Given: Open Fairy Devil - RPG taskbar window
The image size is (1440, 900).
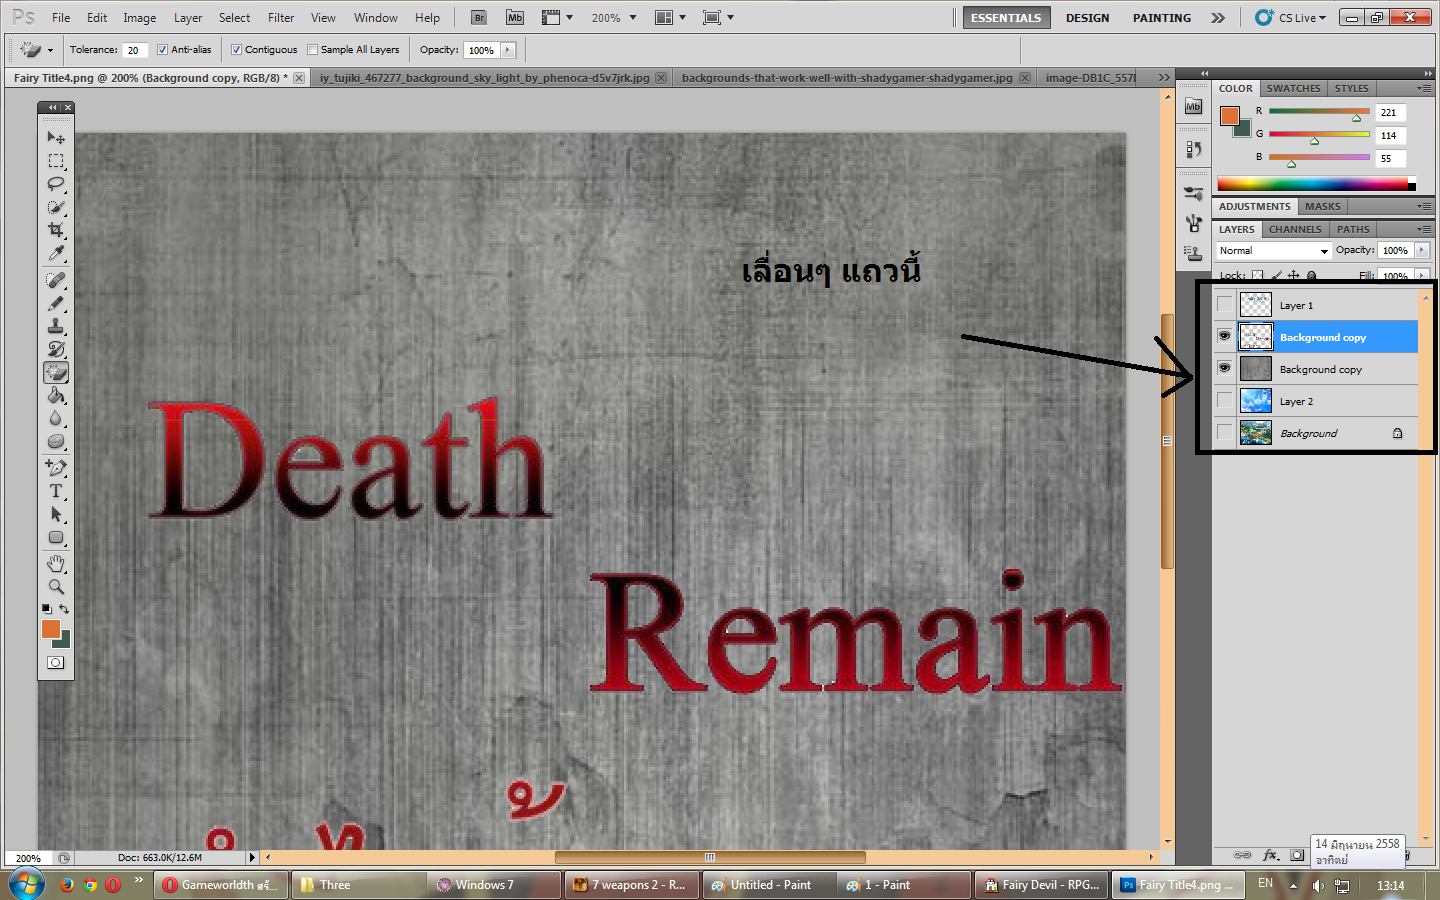Looking at the screenshot, I should (1042, 885).
